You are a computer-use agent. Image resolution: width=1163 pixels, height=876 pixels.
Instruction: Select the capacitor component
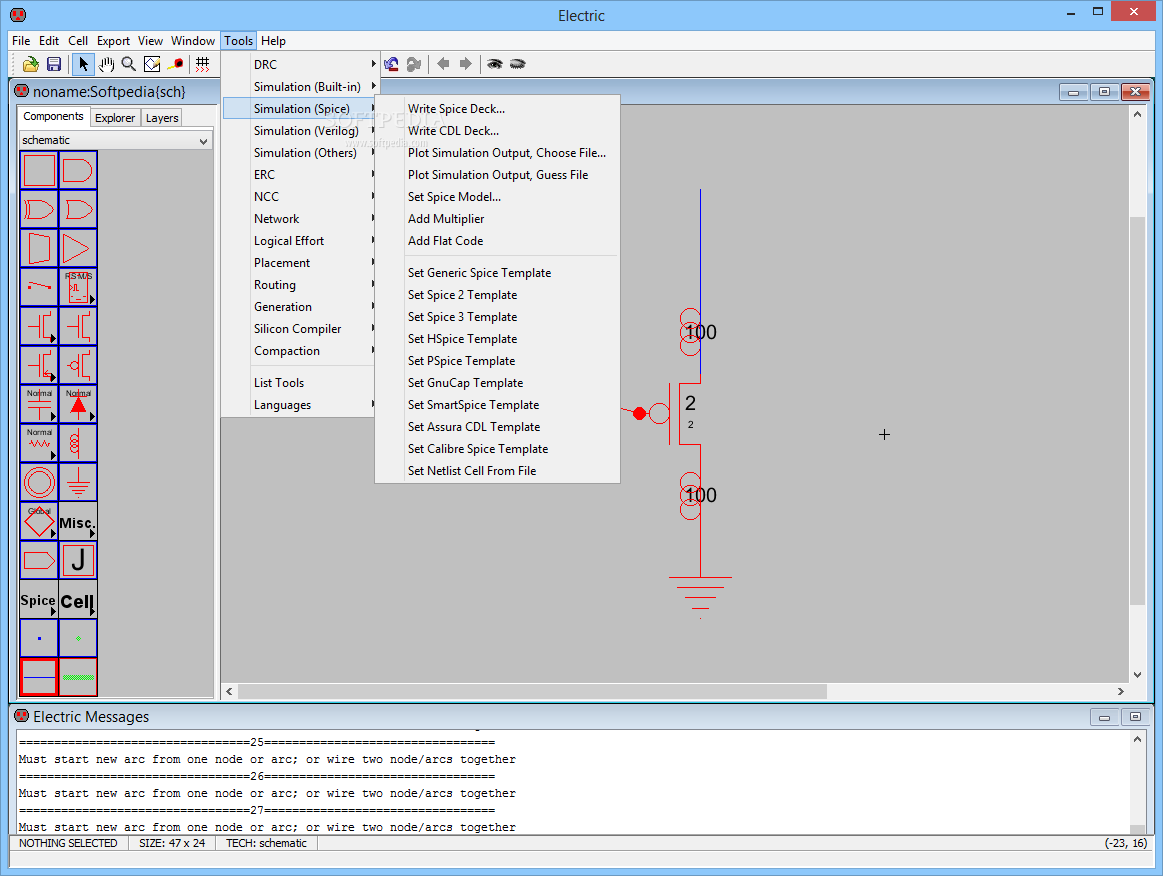point(39,404)
